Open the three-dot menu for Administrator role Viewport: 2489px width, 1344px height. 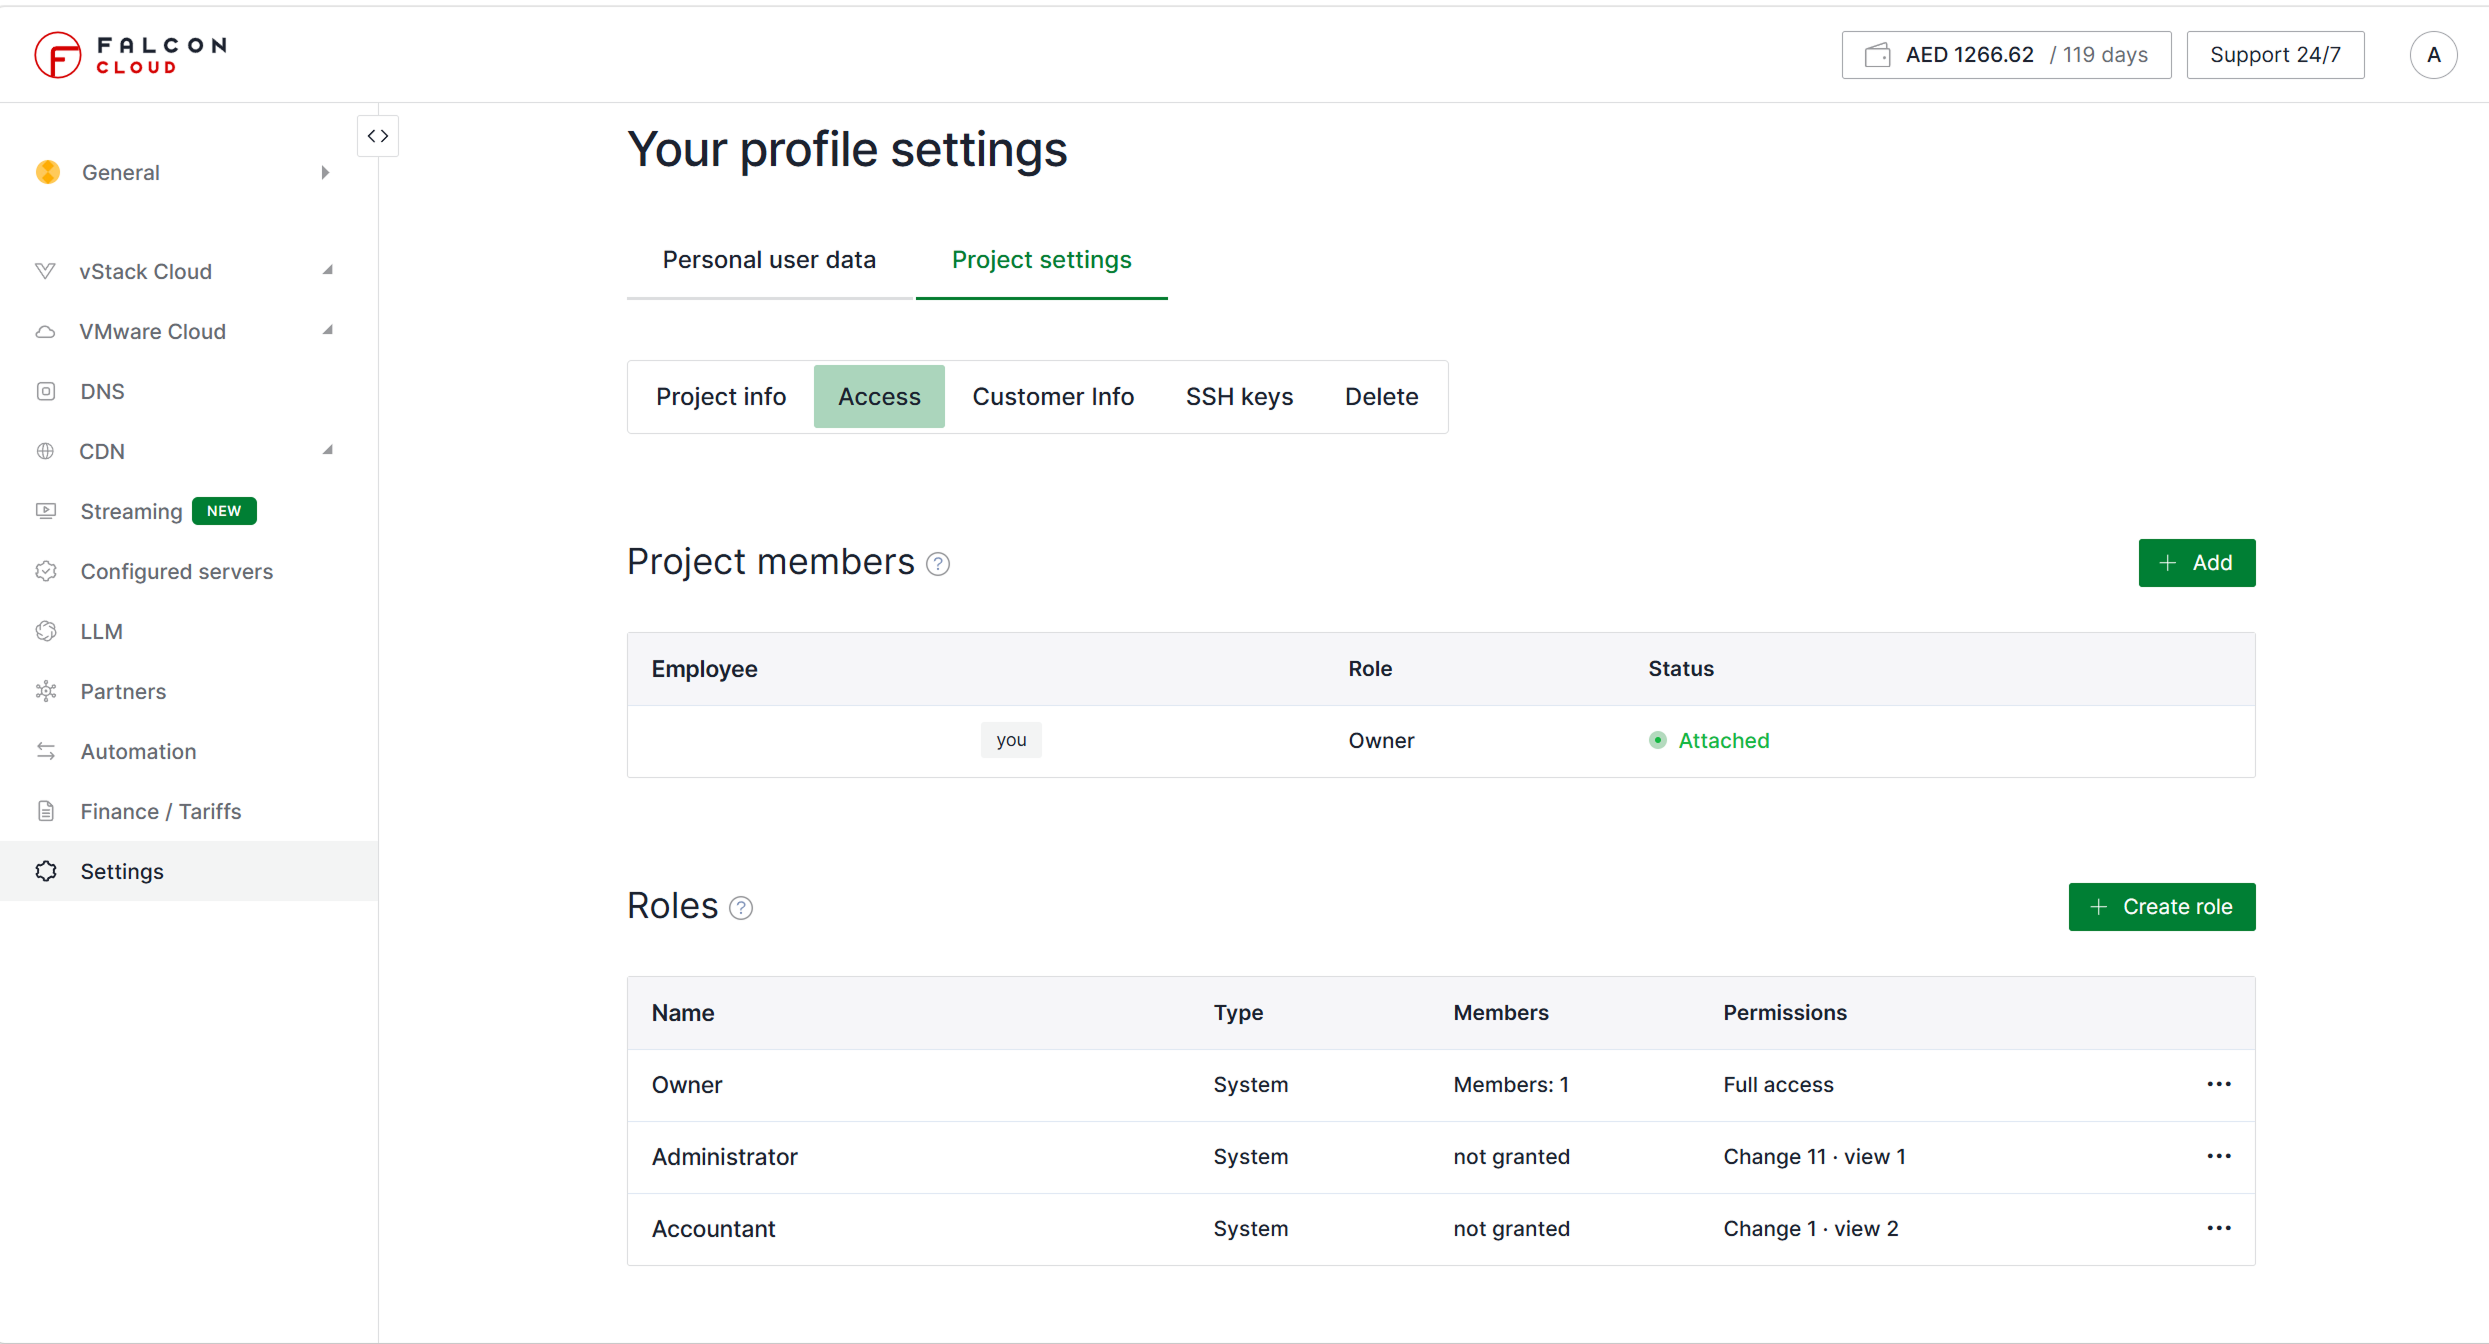pos(2219,1156)
